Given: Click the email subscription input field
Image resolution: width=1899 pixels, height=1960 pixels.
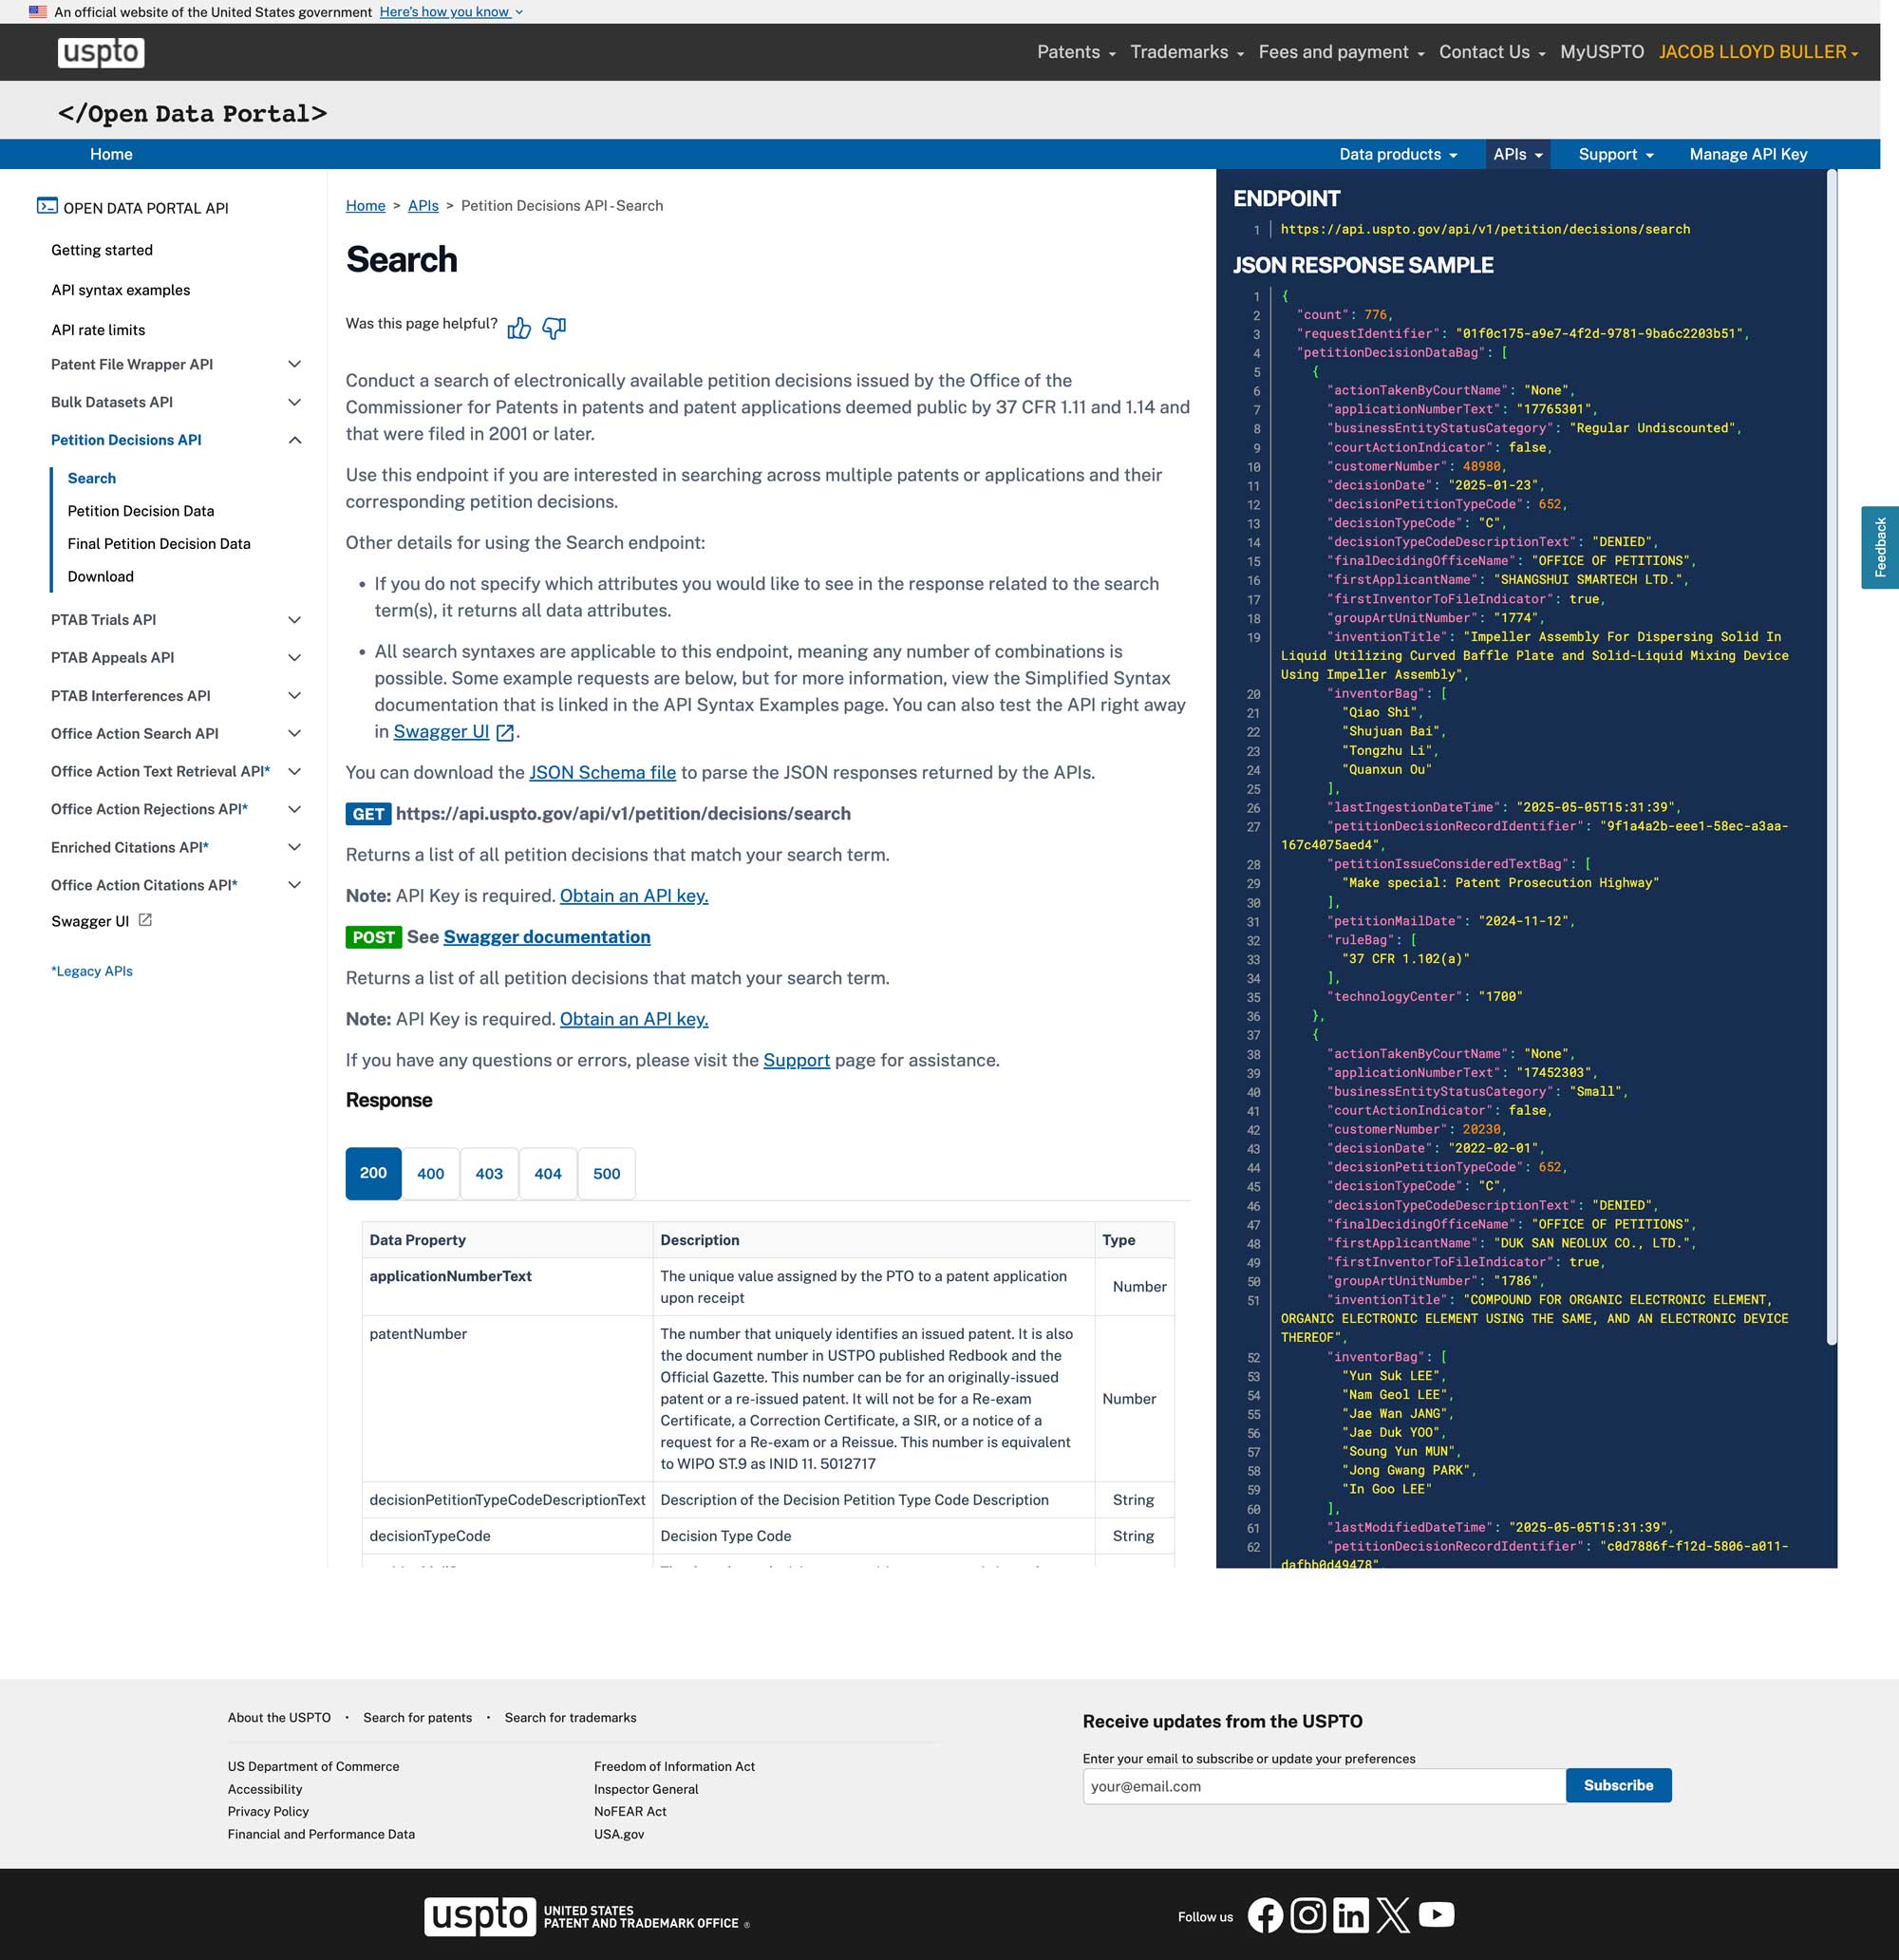Looking at the screenshot, I should point(1323,1786).
